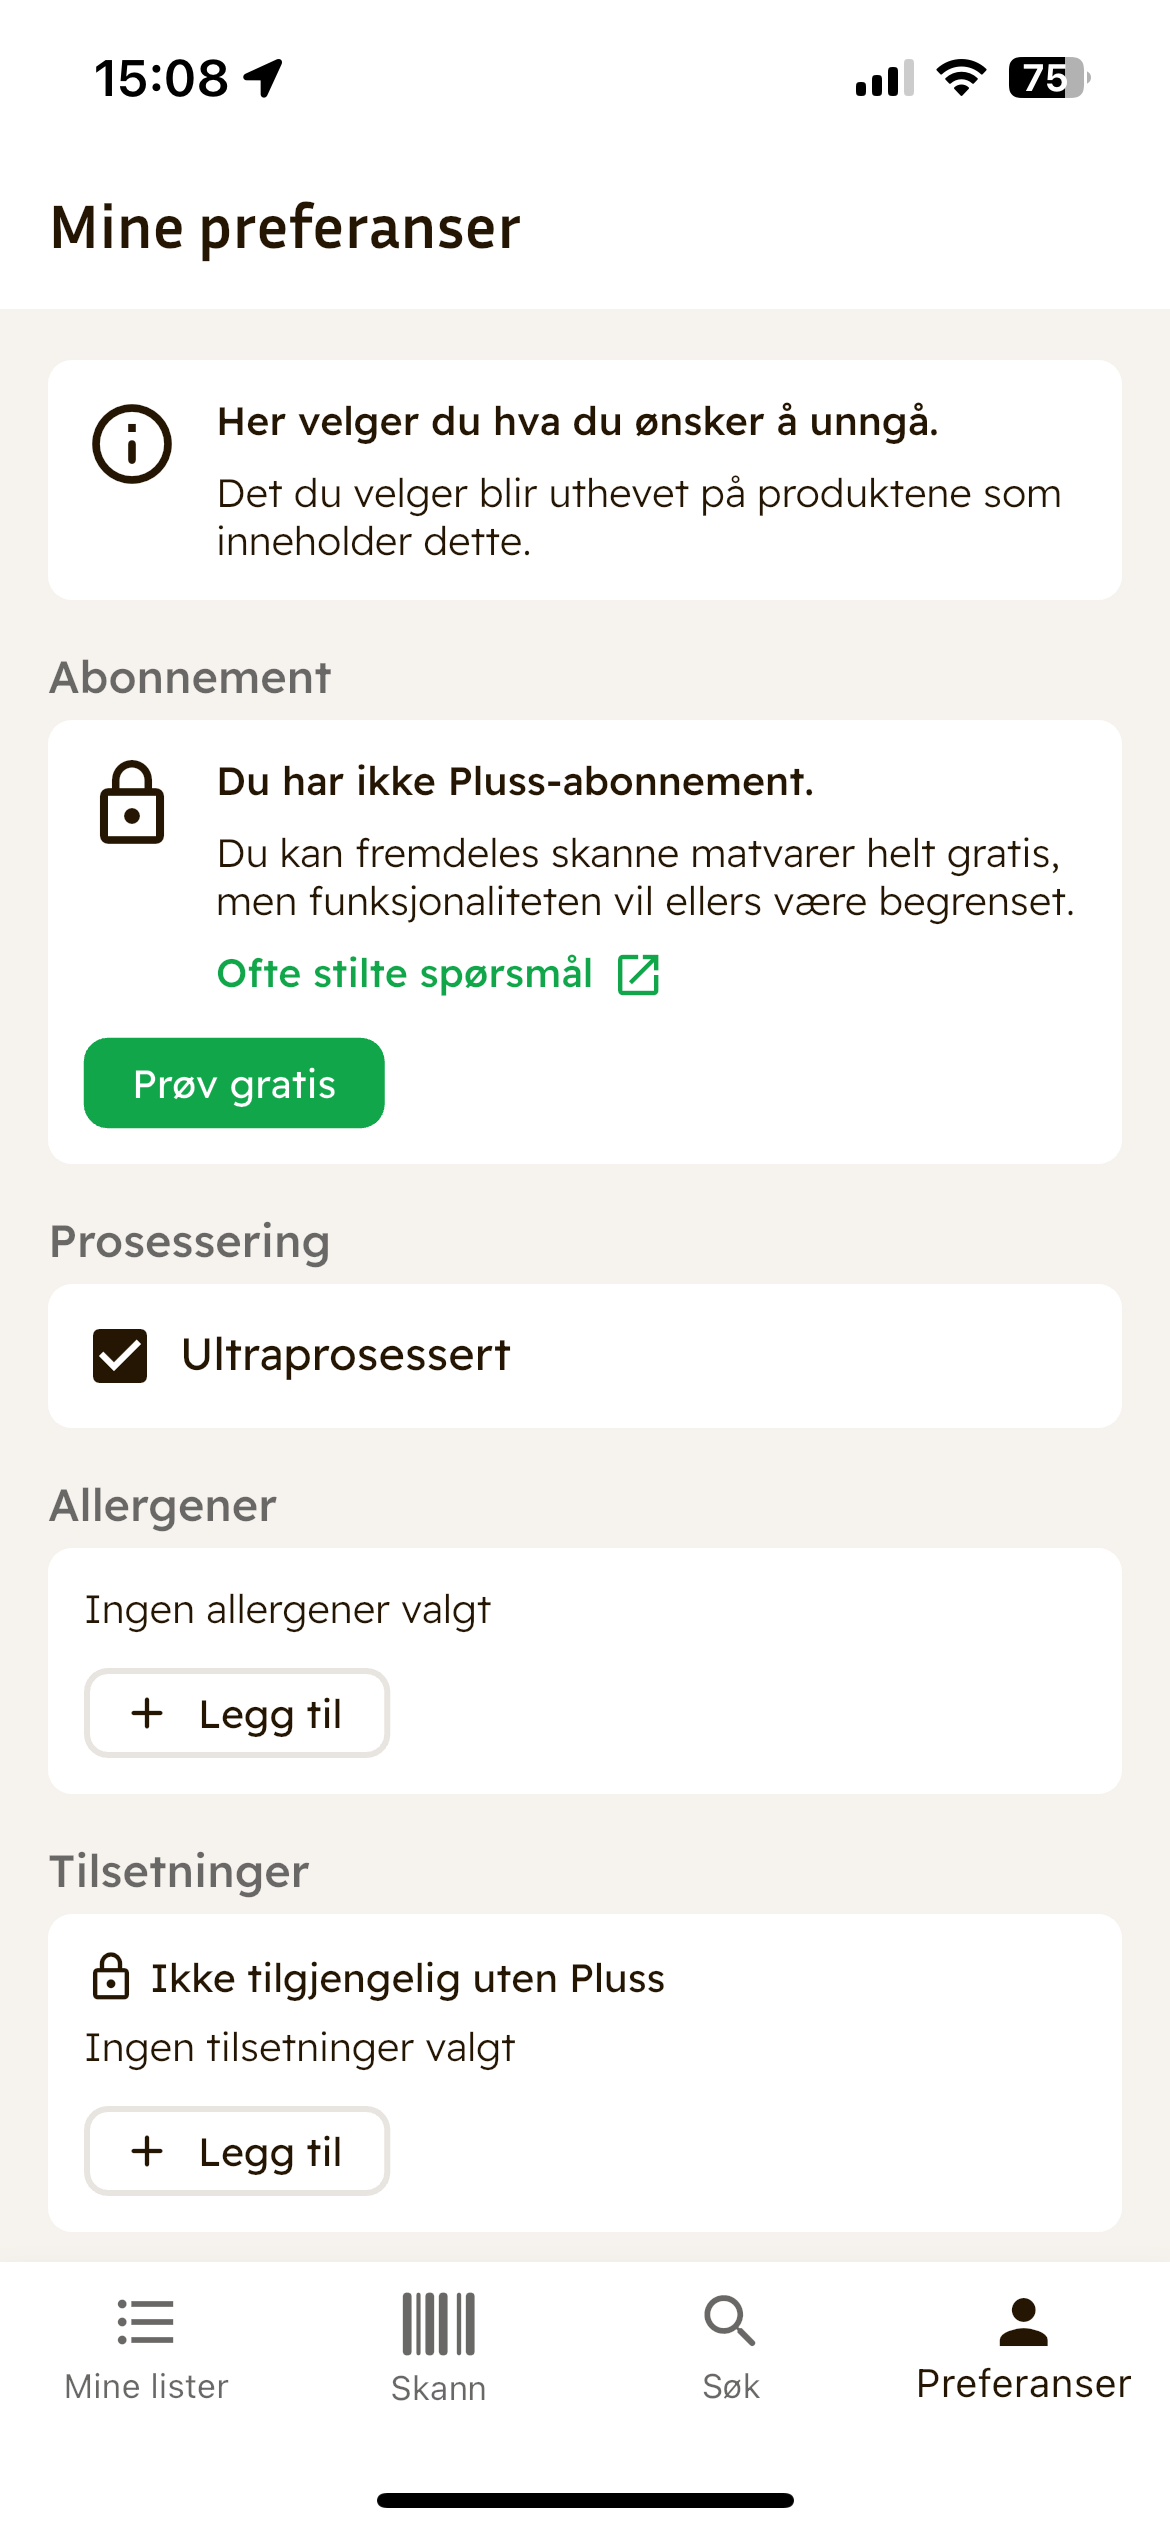The width and height of the screenshot is (1170, 2532).
Task: Uncheck the Ultraprosessert checkbox
Action: pyautogui.click(x=120, y=1356)
